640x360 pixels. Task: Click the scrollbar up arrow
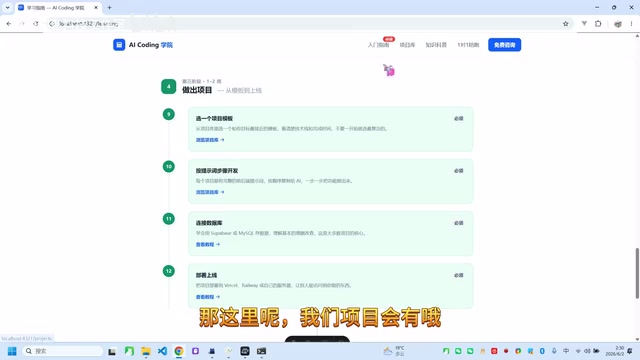pyautogui.click(x=637, y=36)
